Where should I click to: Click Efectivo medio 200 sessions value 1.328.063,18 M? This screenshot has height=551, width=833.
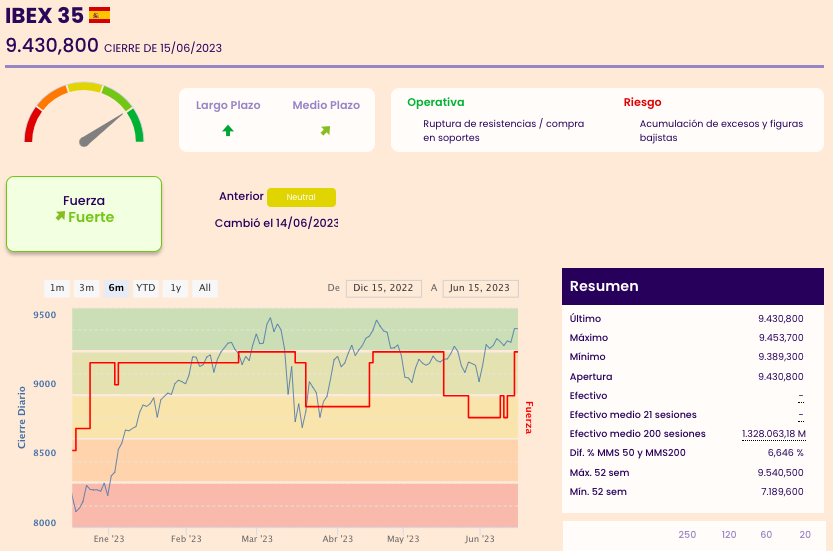[774, 434]
